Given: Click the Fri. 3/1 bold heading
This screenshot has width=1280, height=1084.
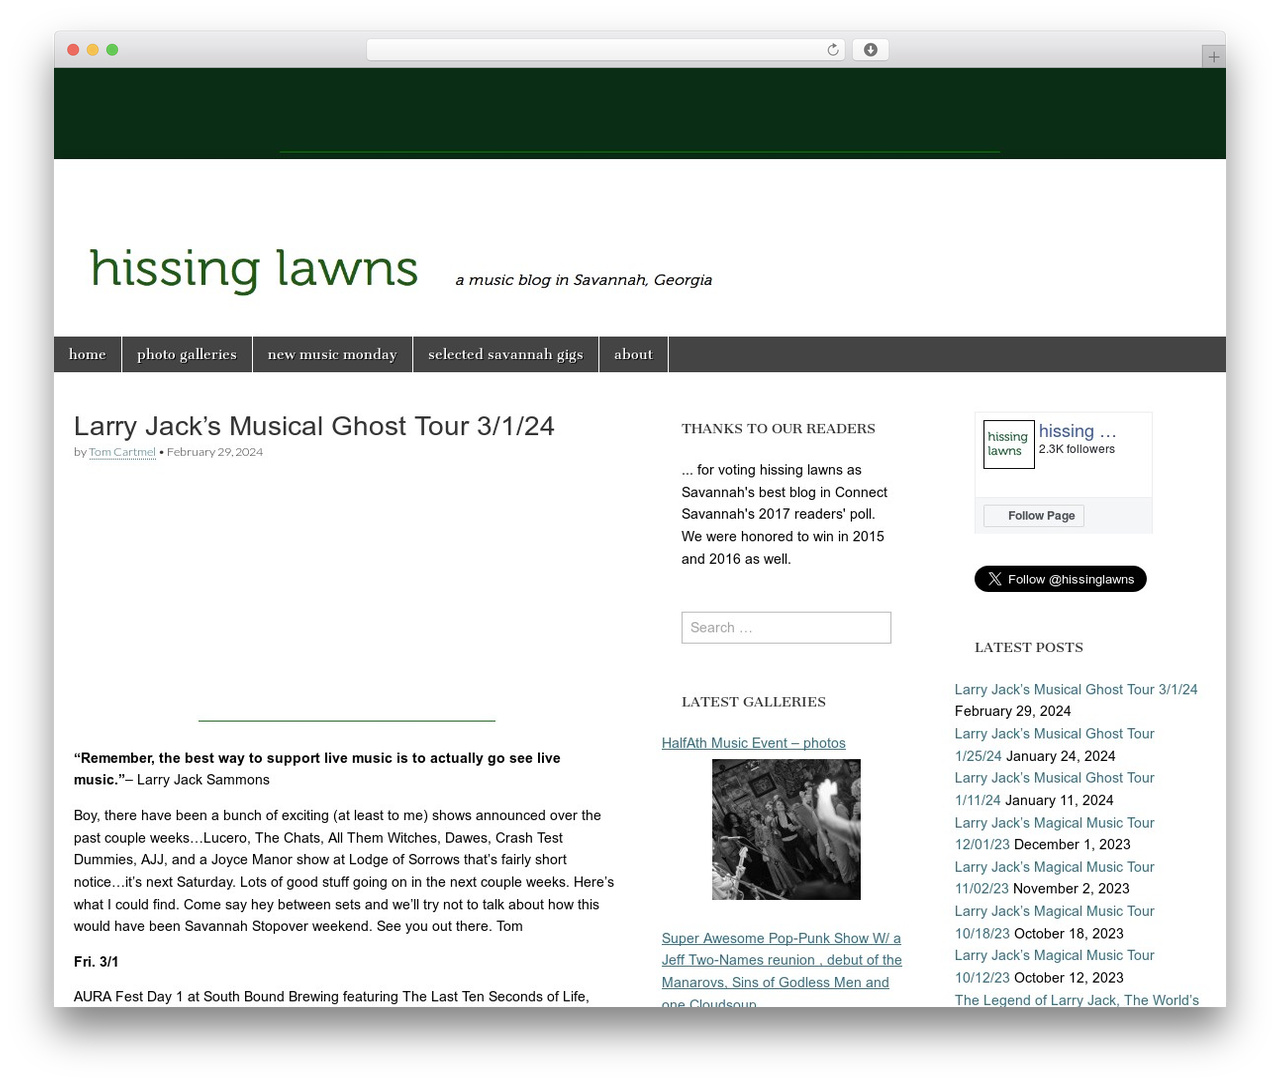Looking at the screenshot, I should pyautogui.click(x=96, y=962).
